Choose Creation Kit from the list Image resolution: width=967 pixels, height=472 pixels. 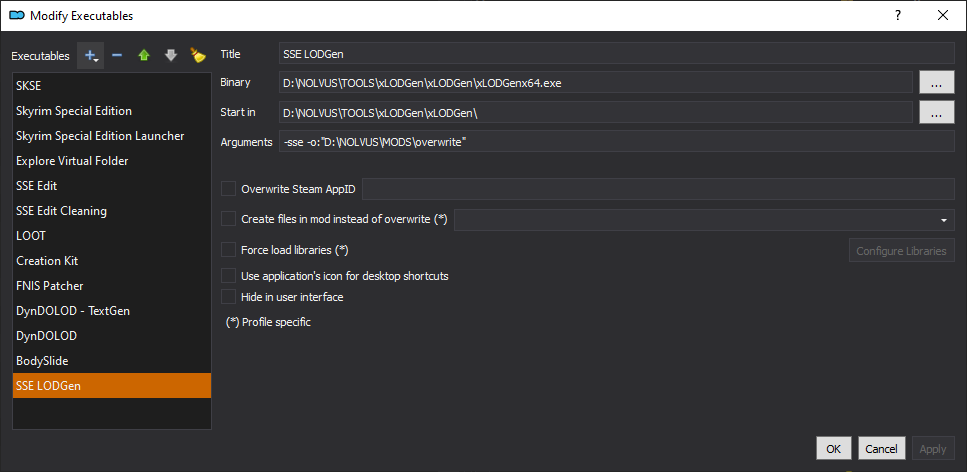click(112, 261)
